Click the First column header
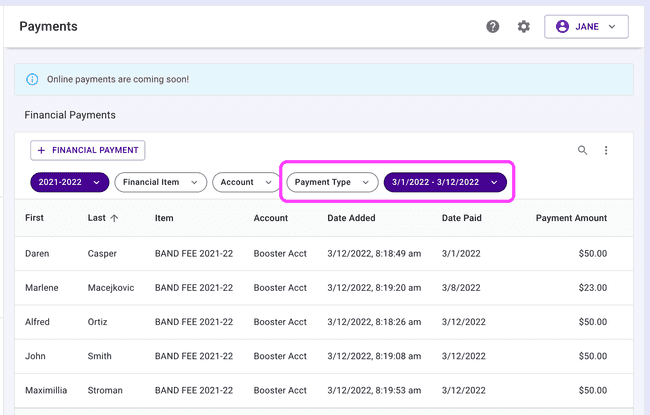Viewport: 650px width, 415px height. (x=35, y=218)
